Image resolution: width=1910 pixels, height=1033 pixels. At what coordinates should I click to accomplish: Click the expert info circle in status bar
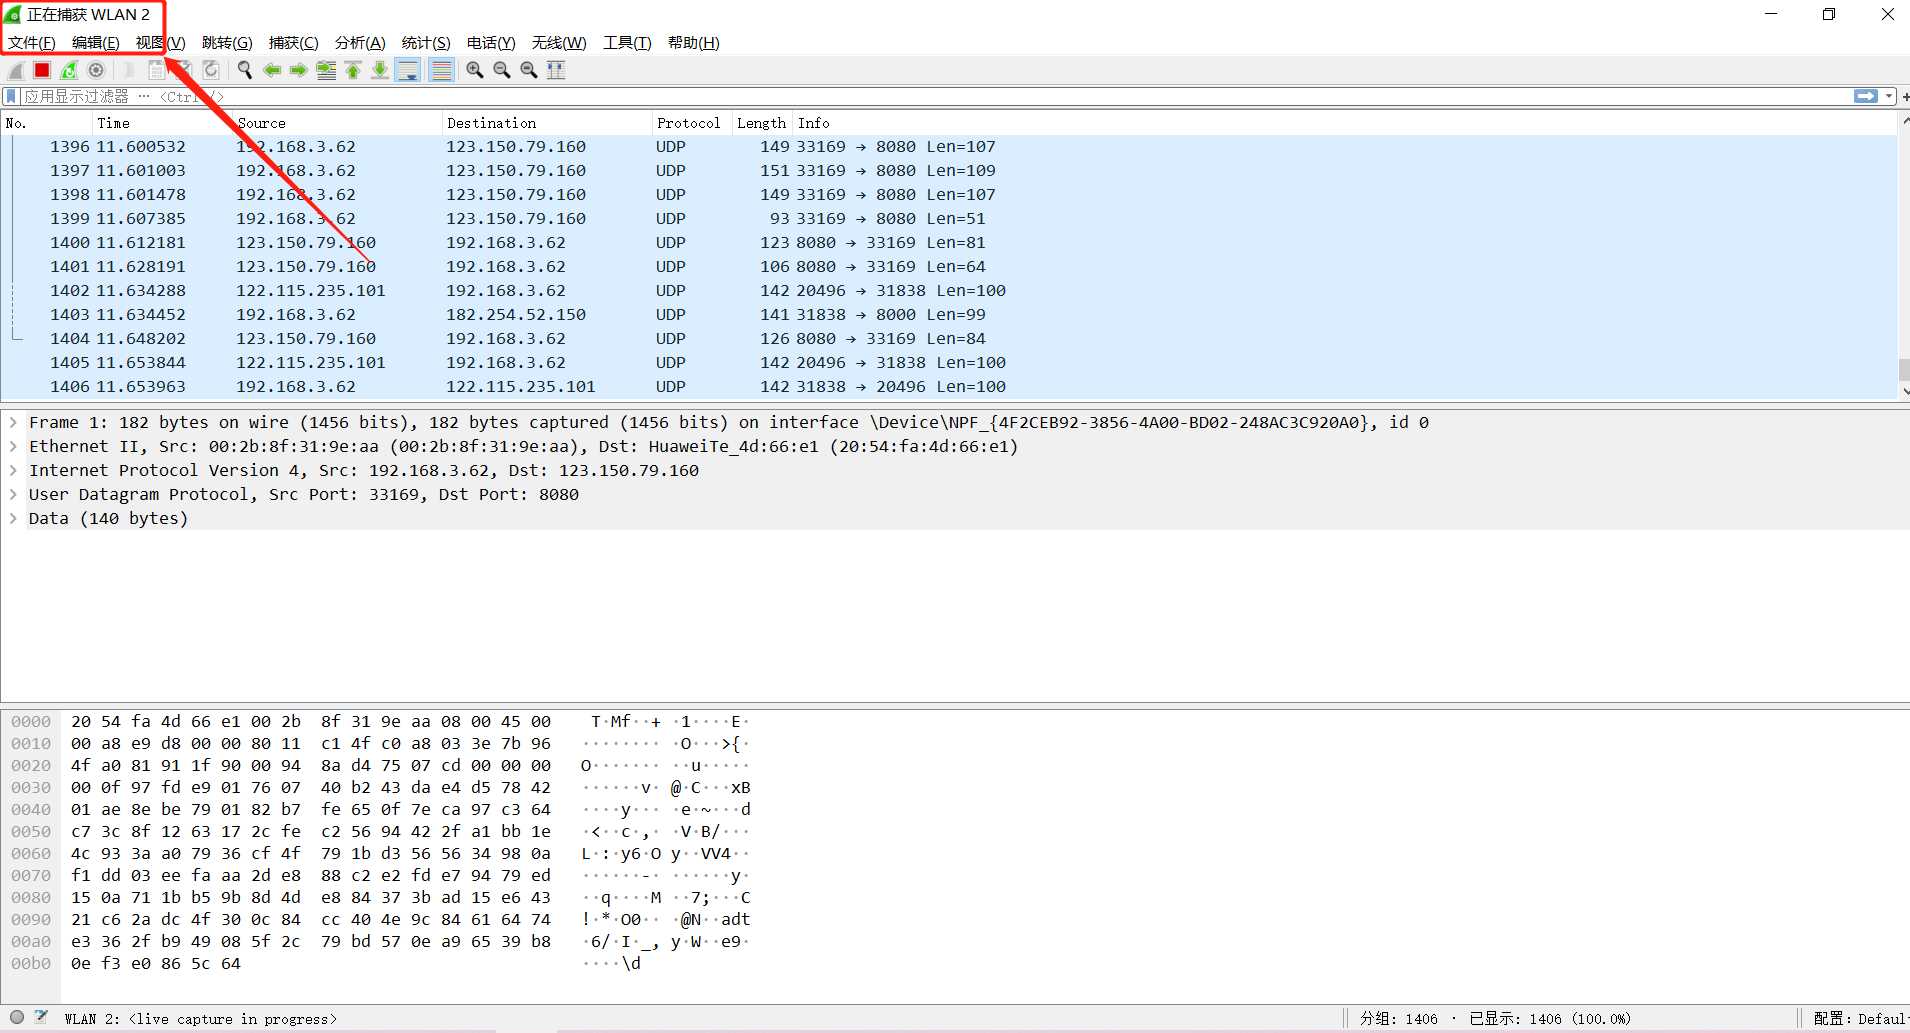(x=17, y=1017)
